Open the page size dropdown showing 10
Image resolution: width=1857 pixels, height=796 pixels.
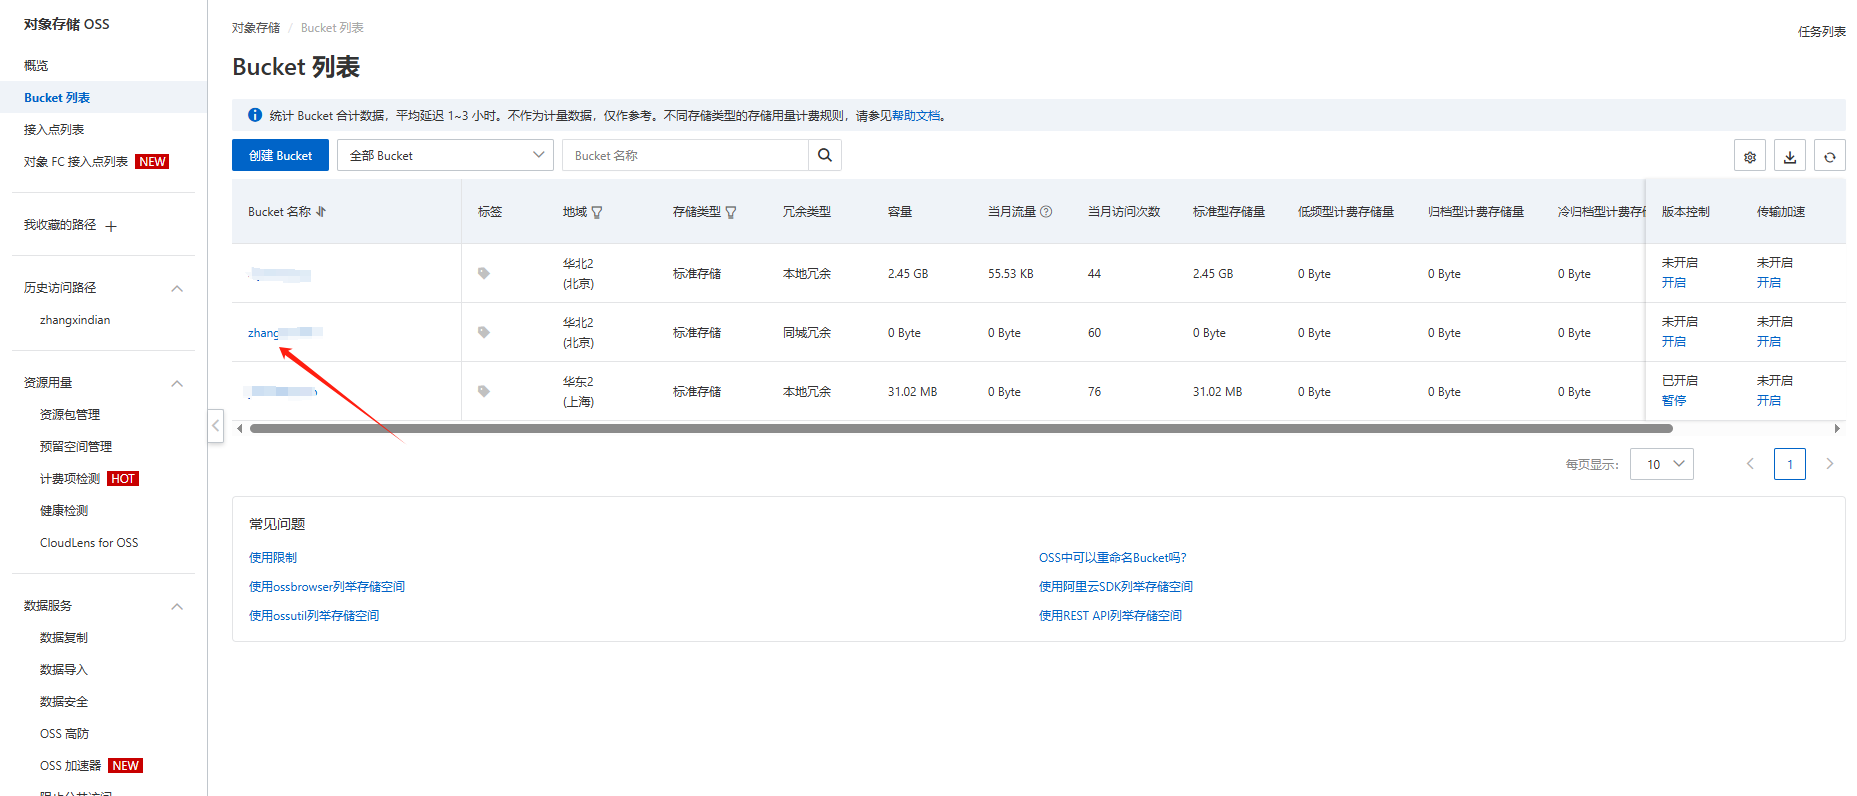click(1661, 464)
